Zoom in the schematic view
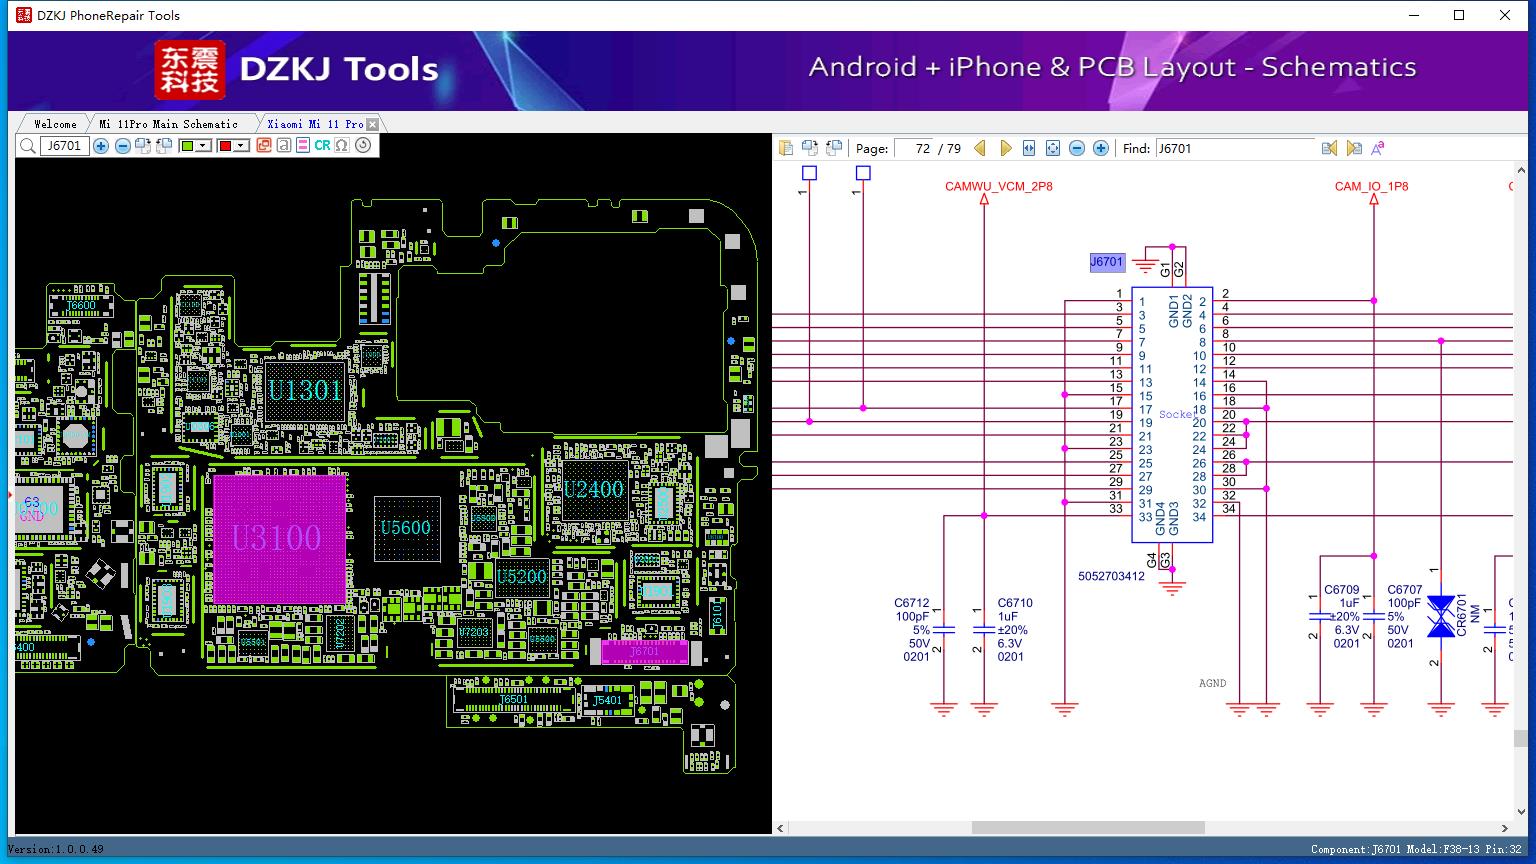 (1101, 148)
